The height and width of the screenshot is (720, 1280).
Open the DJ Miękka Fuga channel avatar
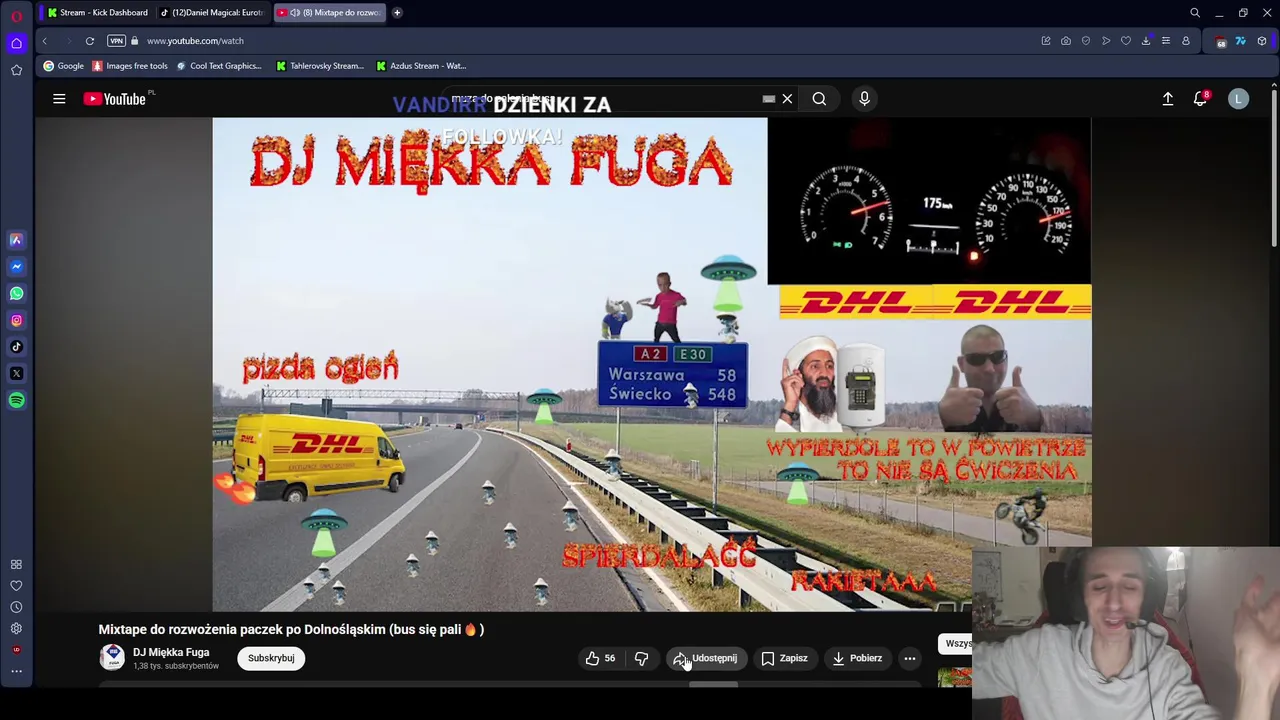(x=113, y=657)
